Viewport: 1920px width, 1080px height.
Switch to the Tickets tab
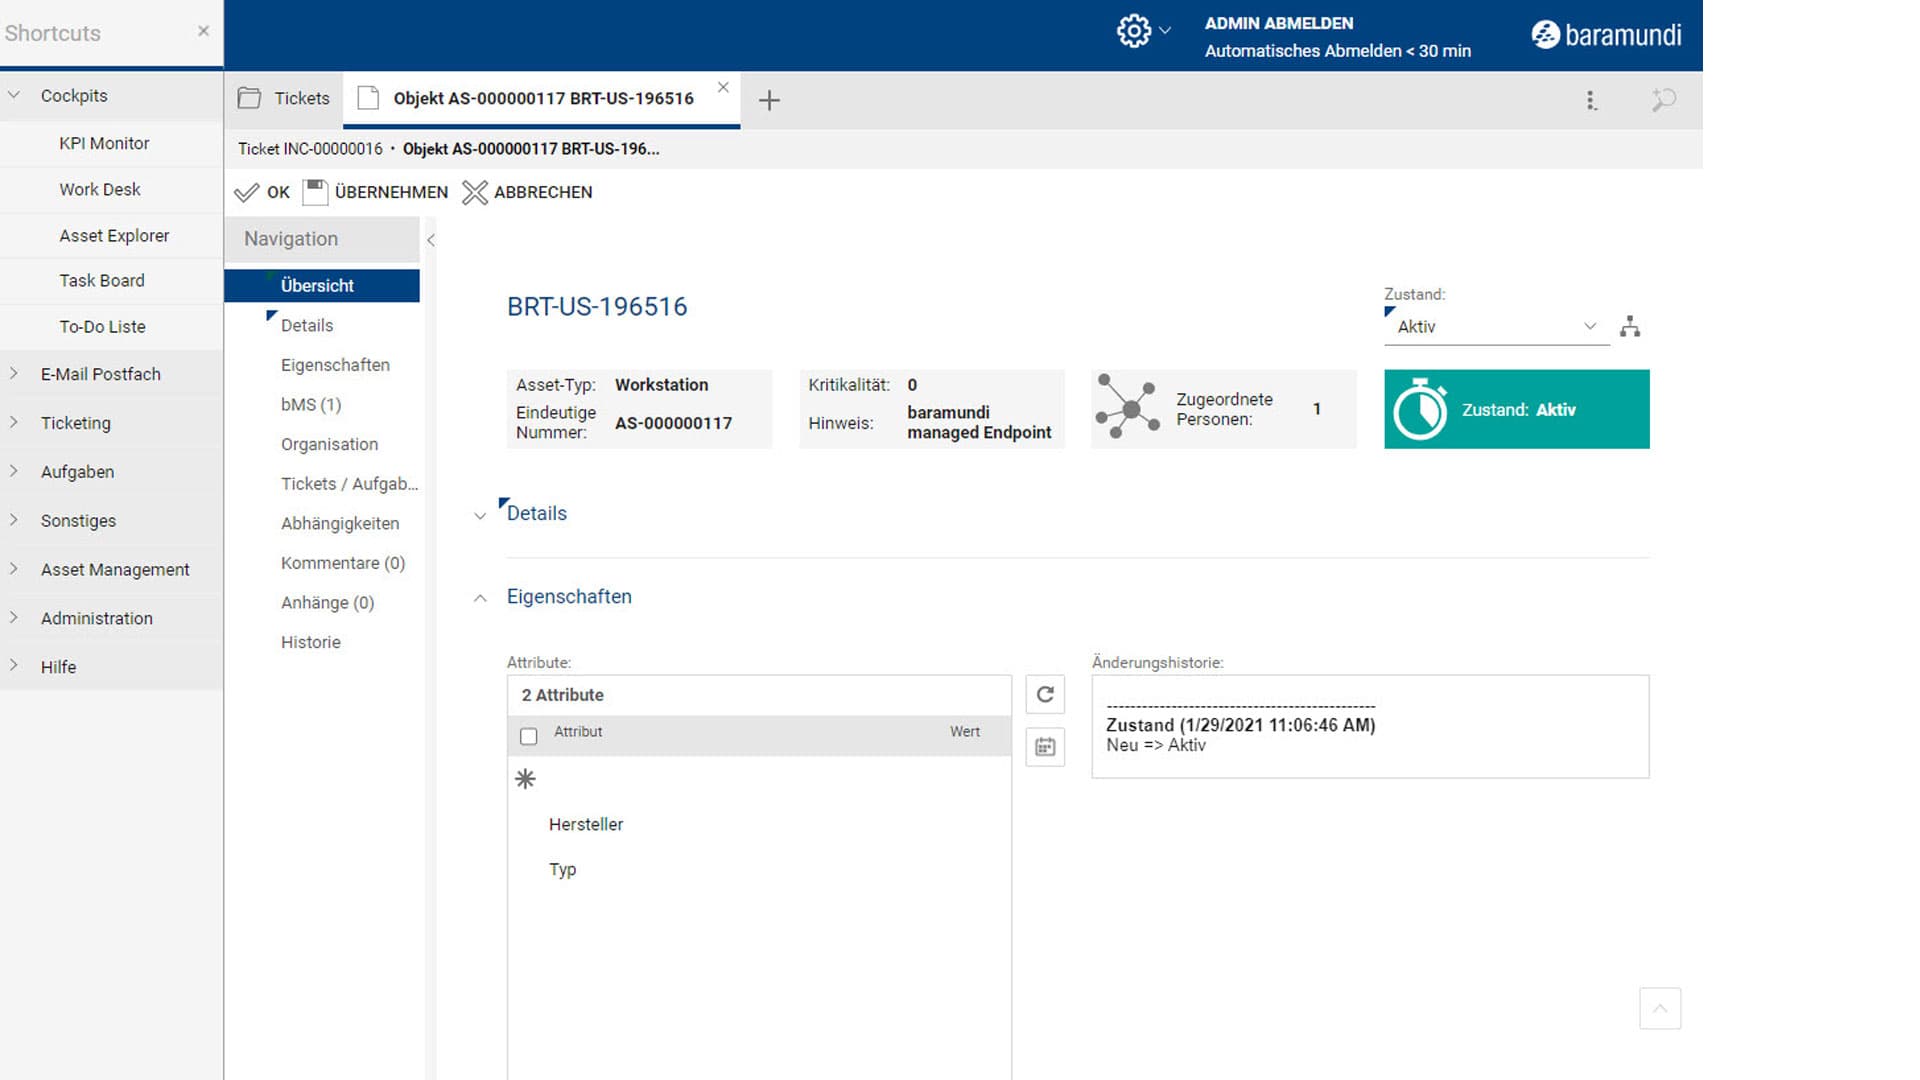pyautogui.click(x=284, y=98)
